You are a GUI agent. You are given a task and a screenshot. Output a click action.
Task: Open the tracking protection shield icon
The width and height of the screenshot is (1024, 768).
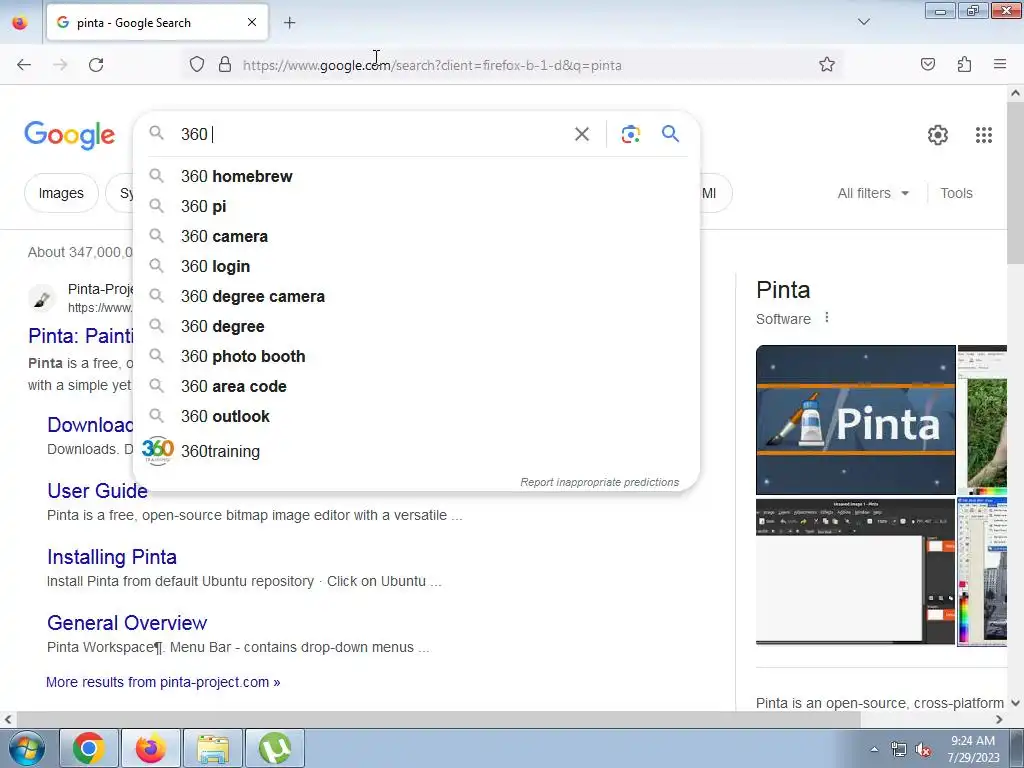point(197,65)
